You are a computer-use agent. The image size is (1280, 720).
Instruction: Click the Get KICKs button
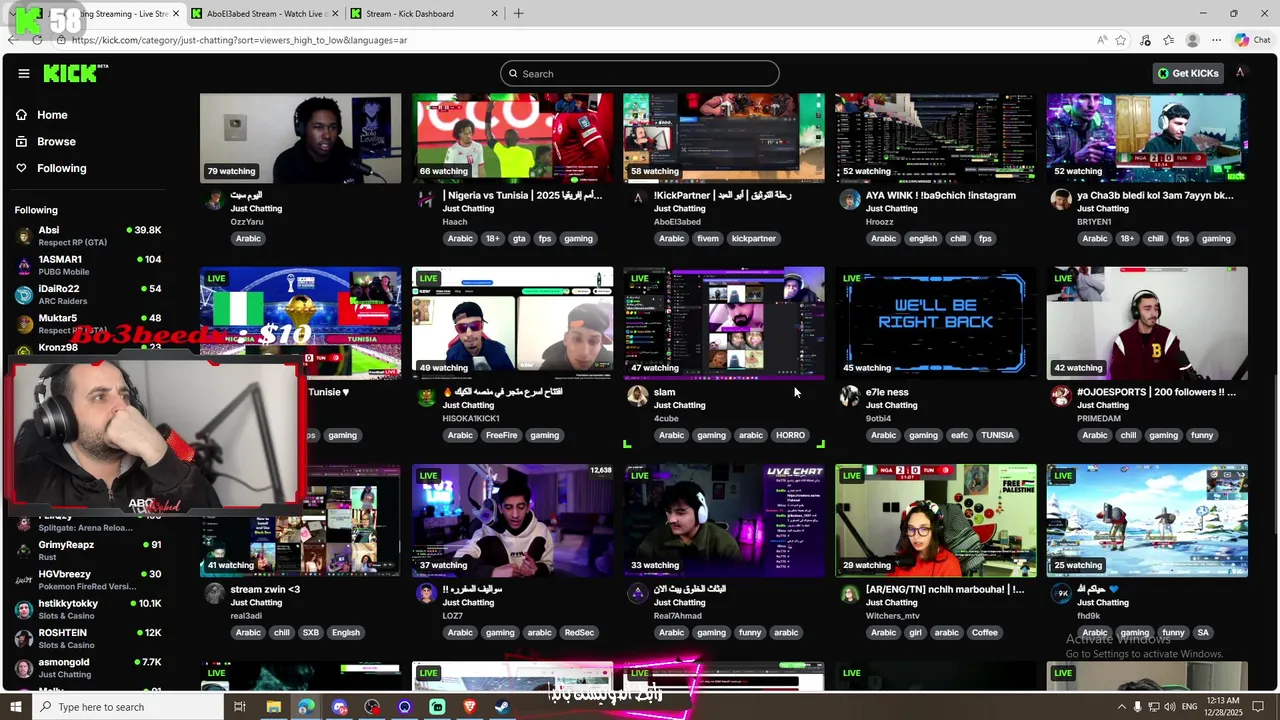click(x=1188, y=73)
